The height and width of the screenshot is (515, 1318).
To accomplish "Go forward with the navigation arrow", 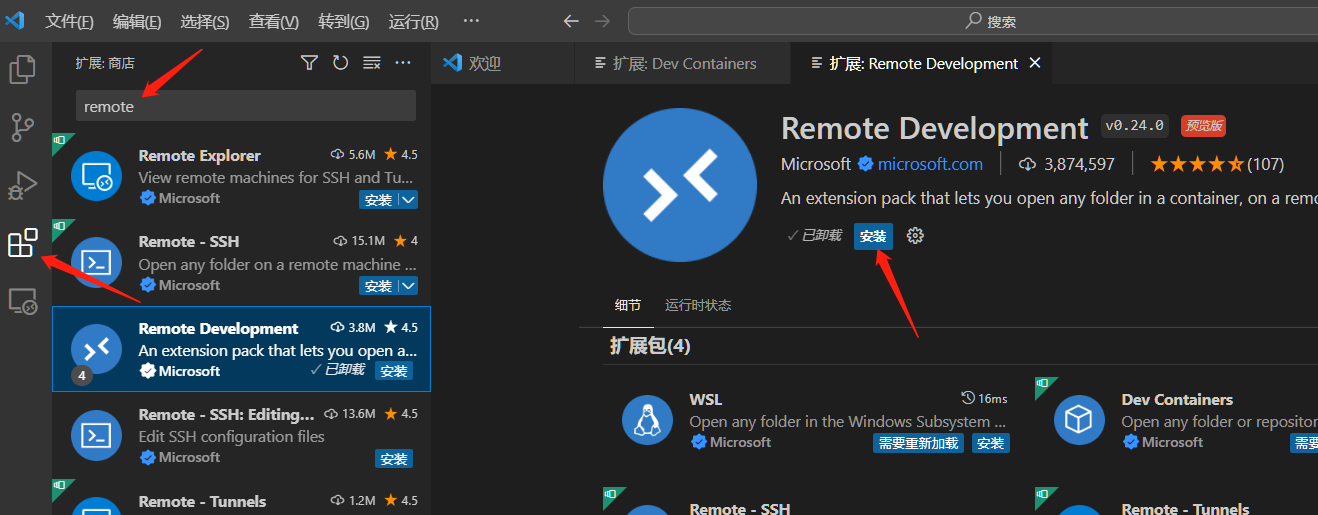I will coord(602,21).
